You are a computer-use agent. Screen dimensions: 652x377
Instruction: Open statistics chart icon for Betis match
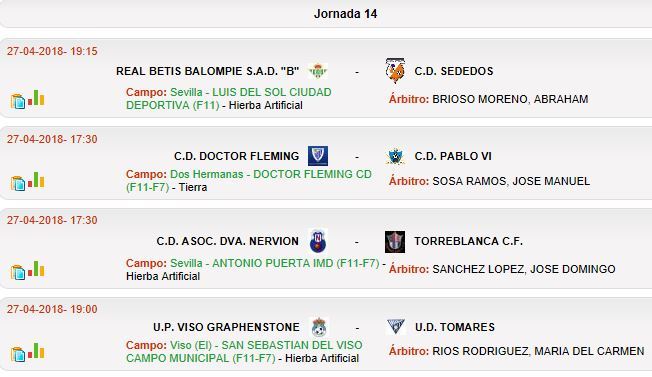coord(36,98)
